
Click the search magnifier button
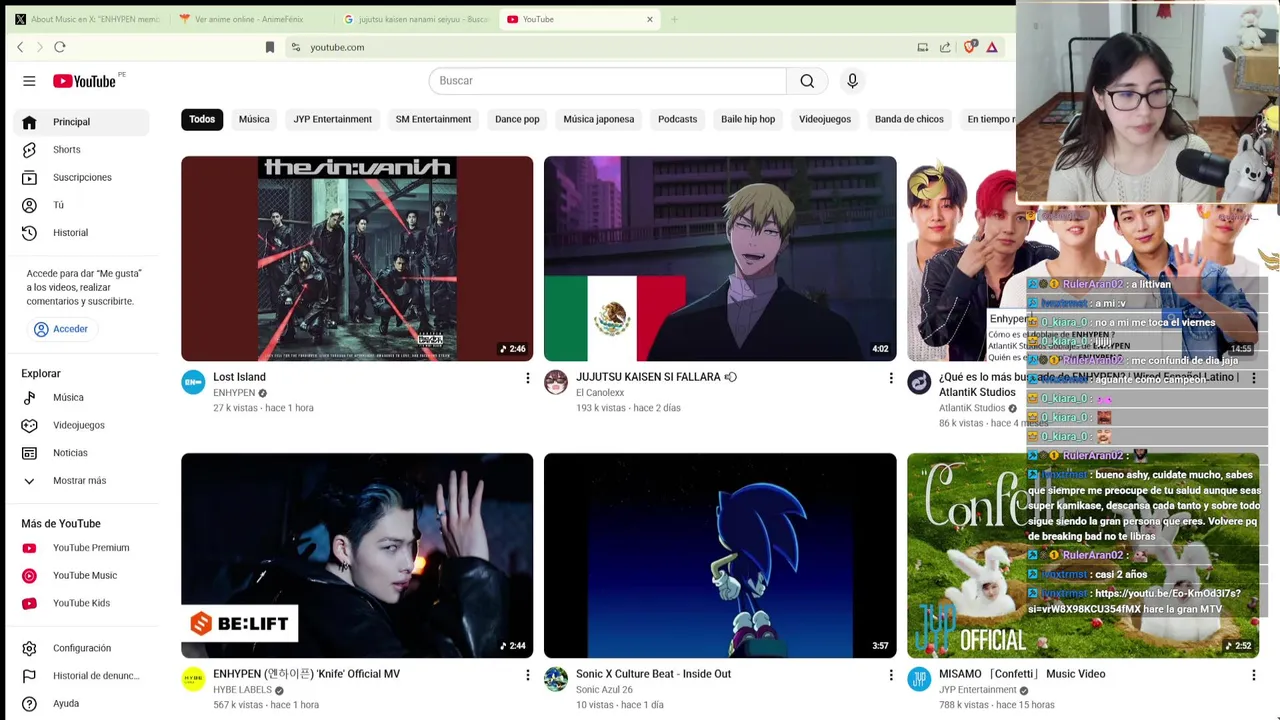point(807,81)
